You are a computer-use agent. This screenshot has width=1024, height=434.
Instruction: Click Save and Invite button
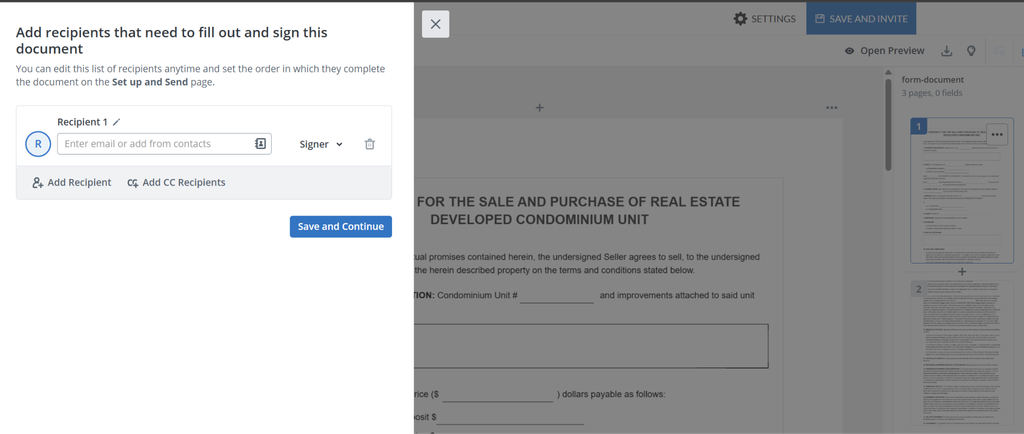[x=861, y=19]
